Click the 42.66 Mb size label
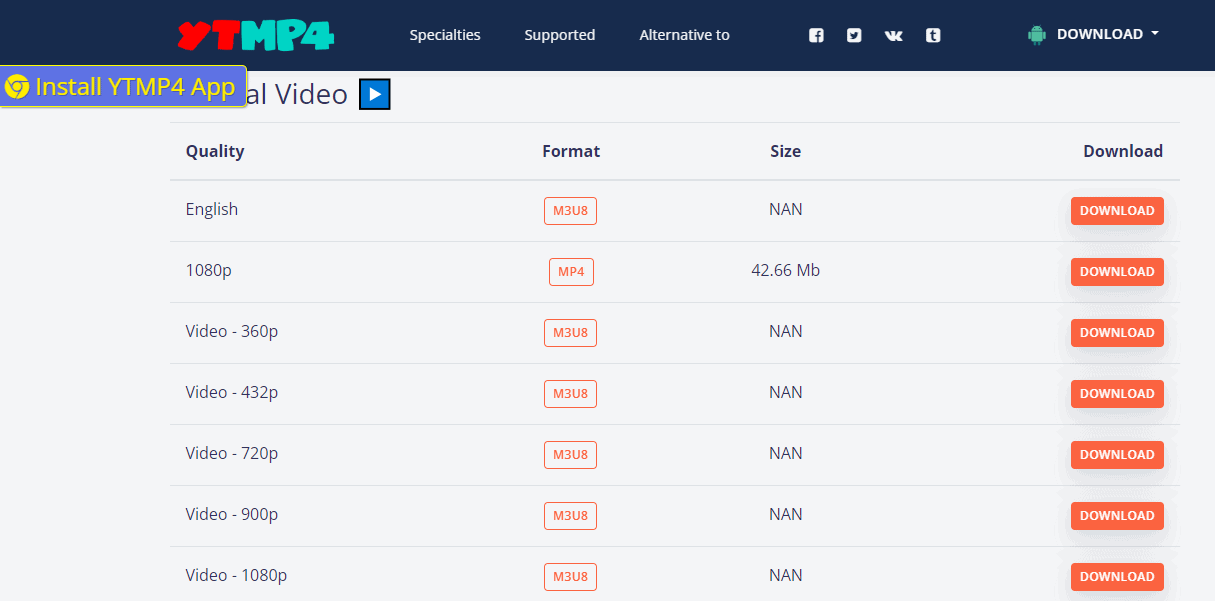This screenshot has width=1215, height=601. [x=785, y=270]
